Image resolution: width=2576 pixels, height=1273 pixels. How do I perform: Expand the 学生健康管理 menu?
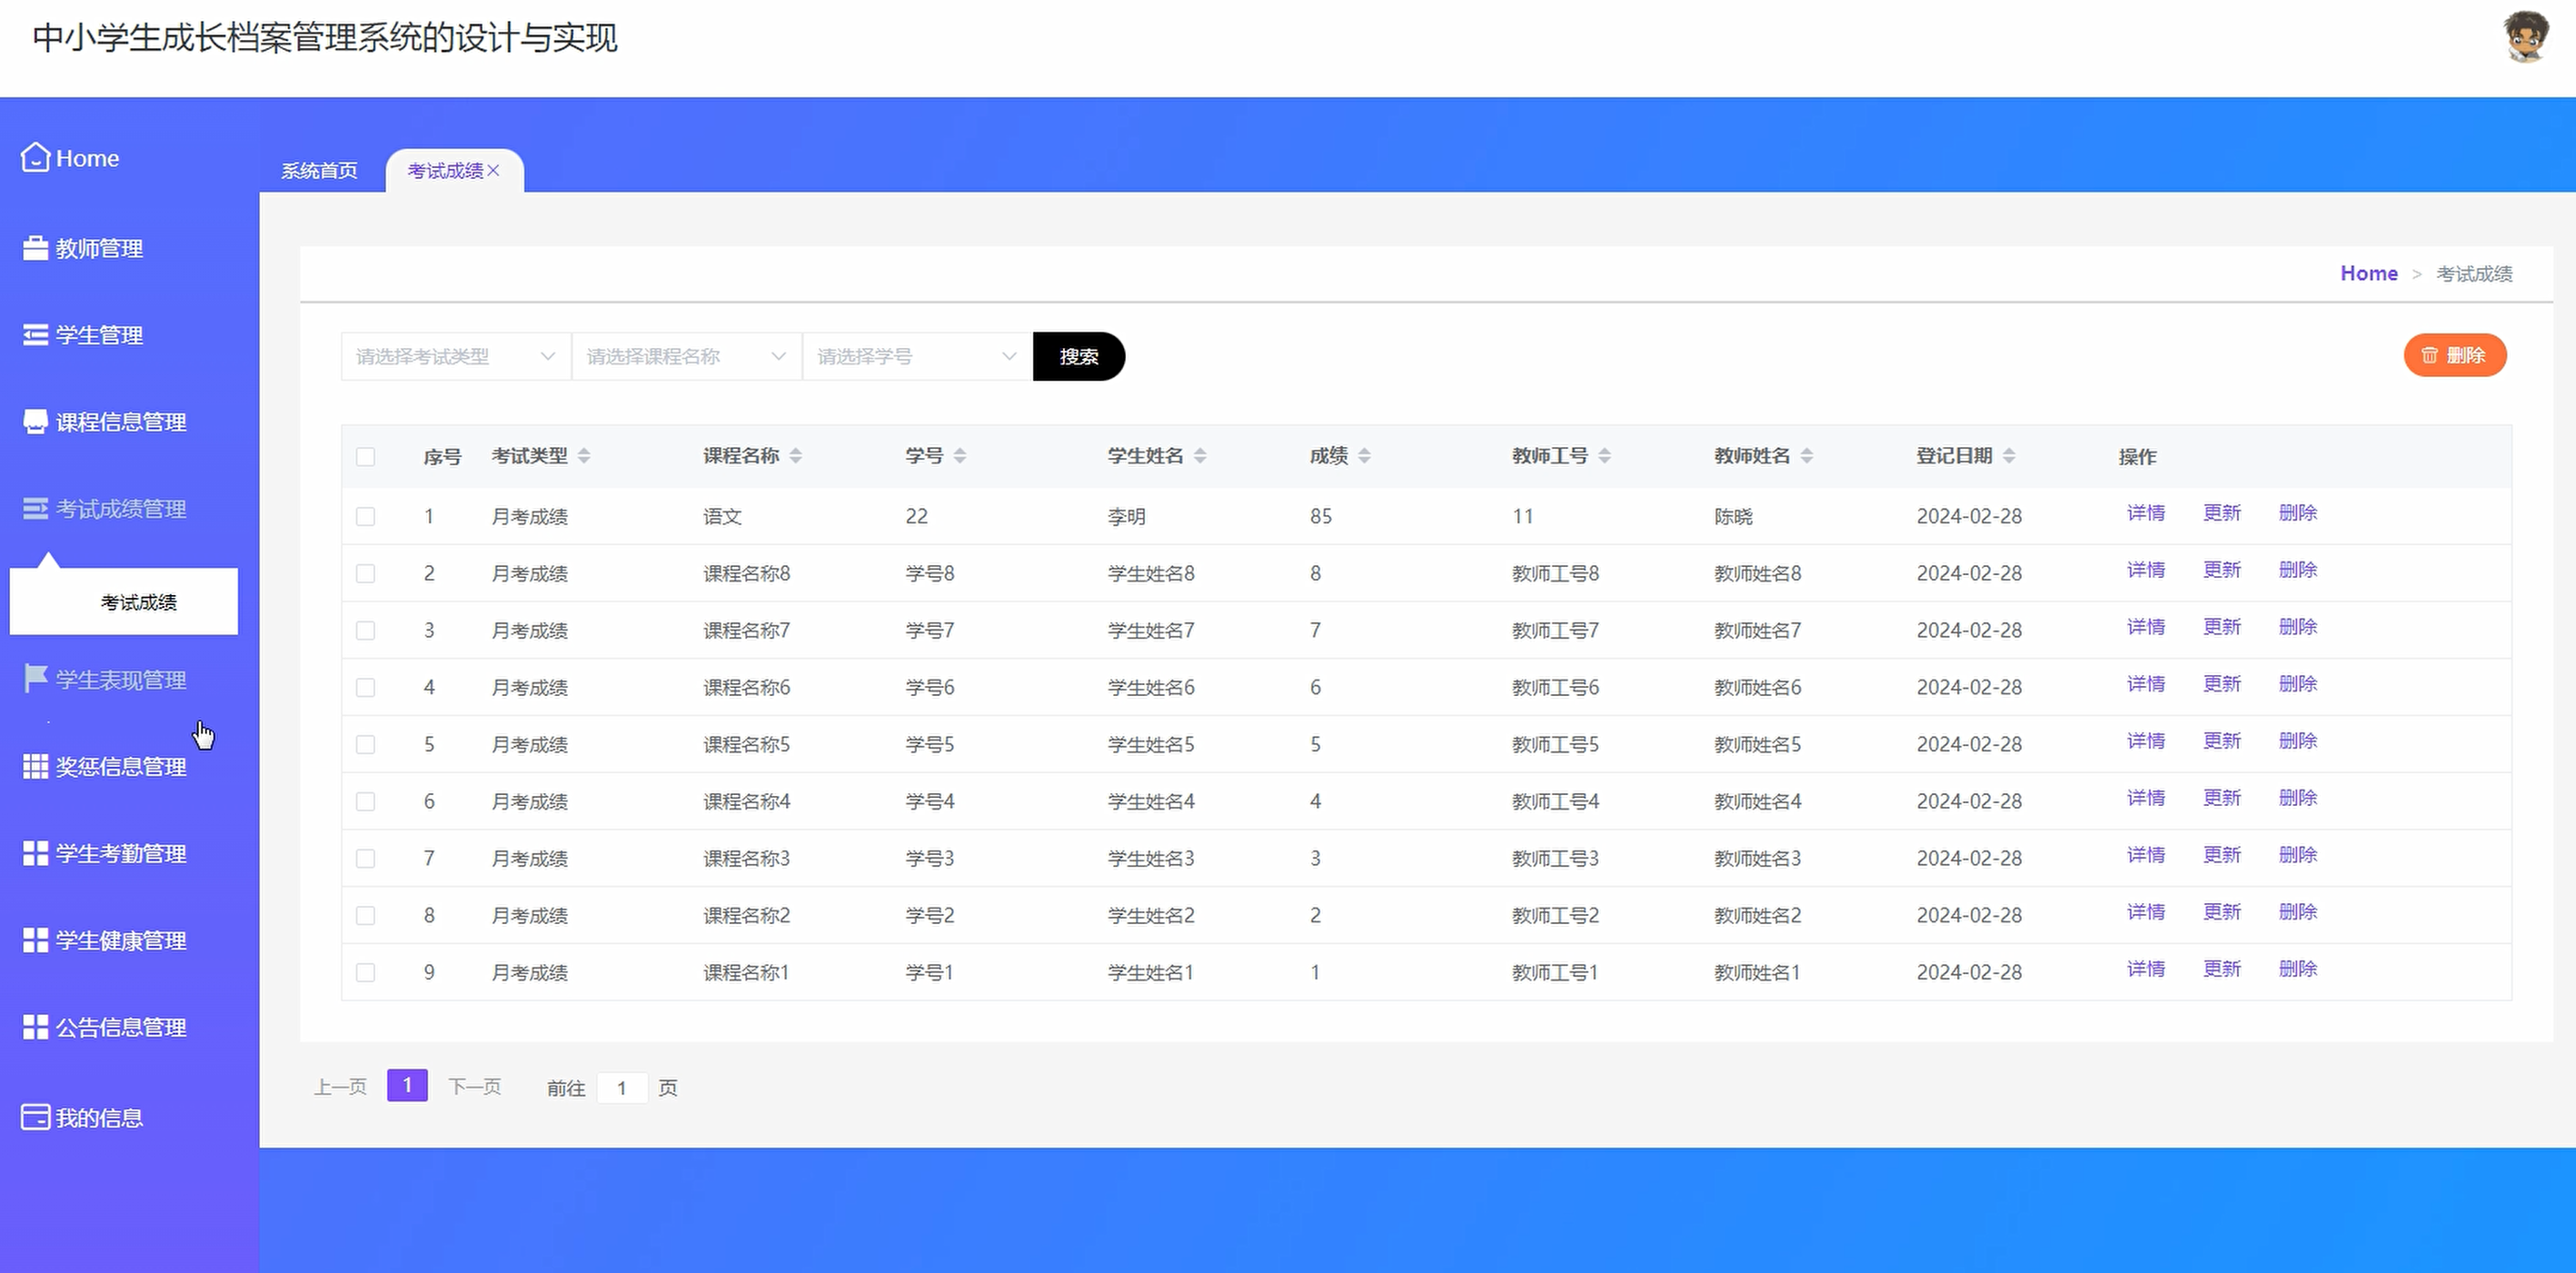pos(121,941)
